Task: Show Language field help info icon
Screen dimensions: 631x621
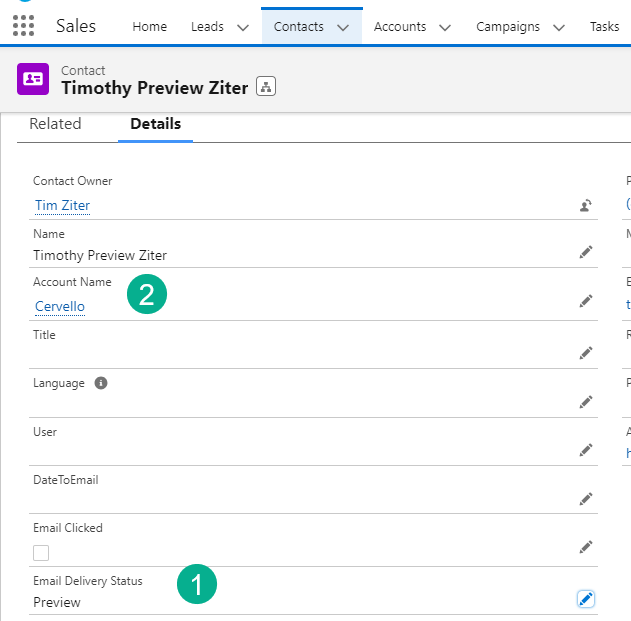Action: point(101,383)
